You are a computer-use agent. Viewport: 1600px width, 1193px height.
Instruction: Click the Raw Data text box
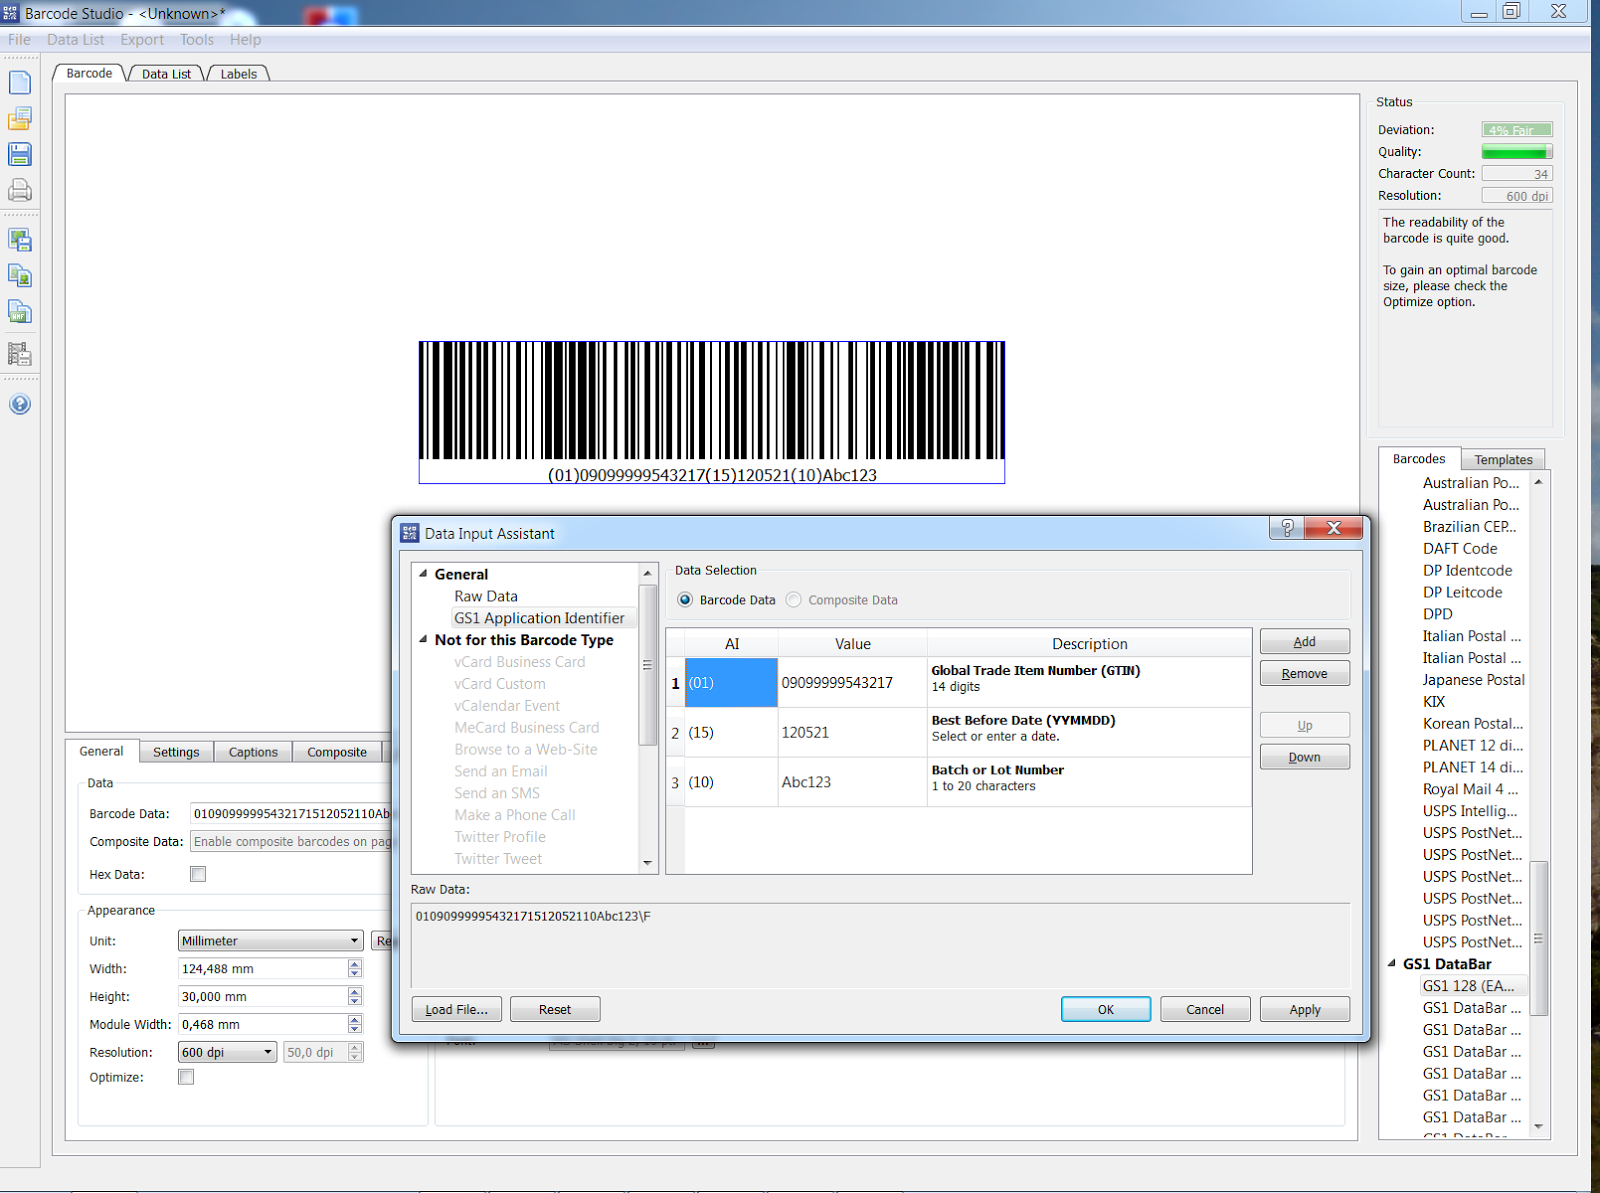[880, 944]
